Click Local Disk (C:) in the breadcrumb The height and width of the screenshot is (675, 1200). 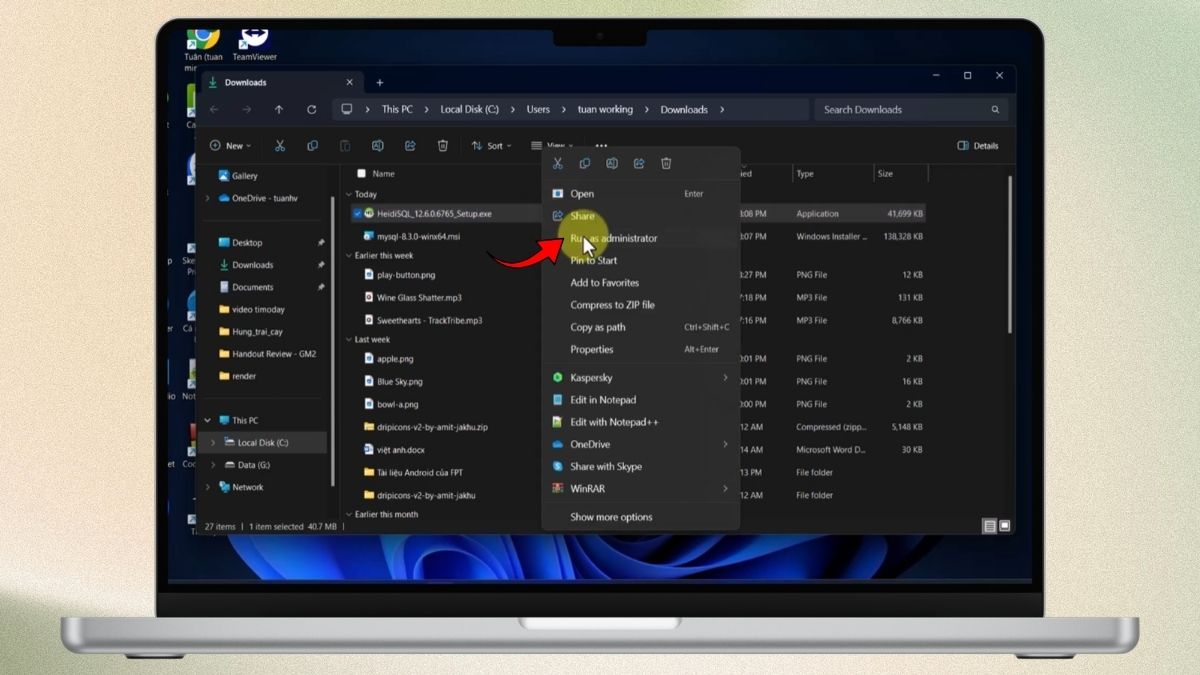pyautogui.click(x=469, y=110)
